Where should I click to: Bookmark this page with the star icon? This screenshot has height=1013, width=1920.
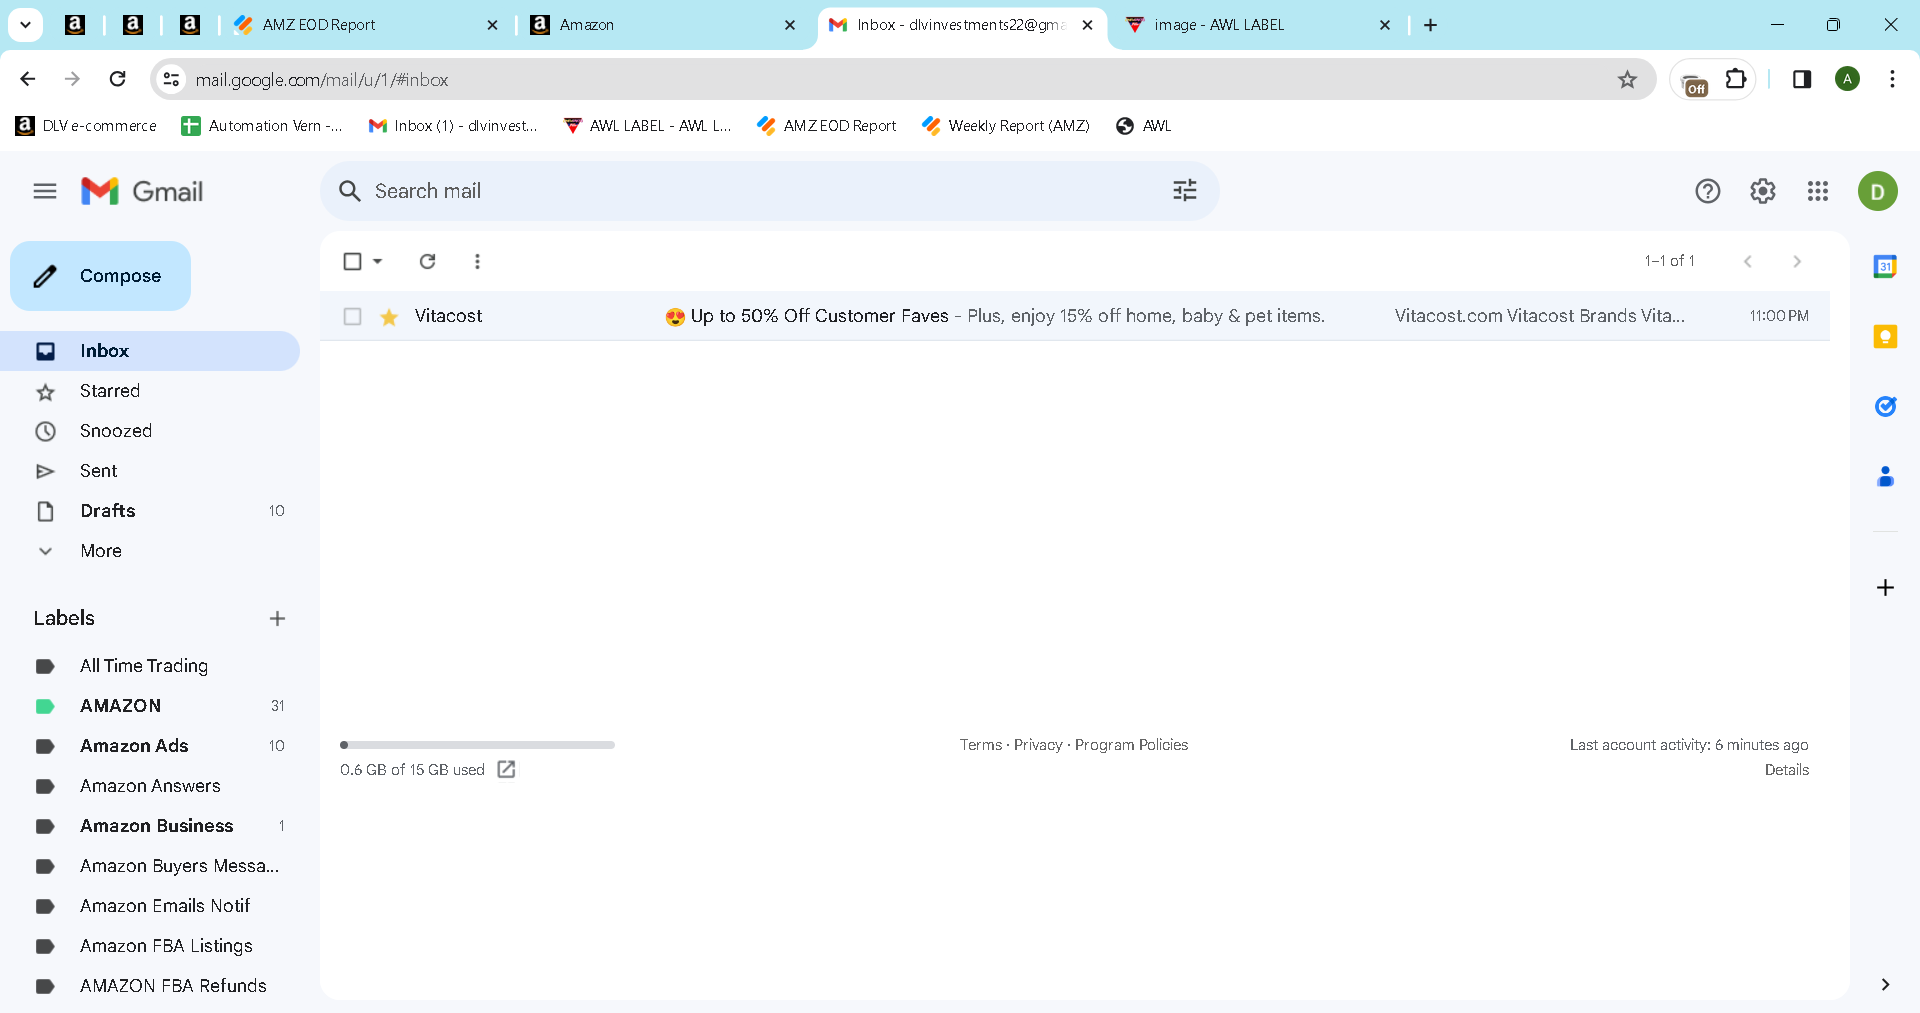[1627, 79]
